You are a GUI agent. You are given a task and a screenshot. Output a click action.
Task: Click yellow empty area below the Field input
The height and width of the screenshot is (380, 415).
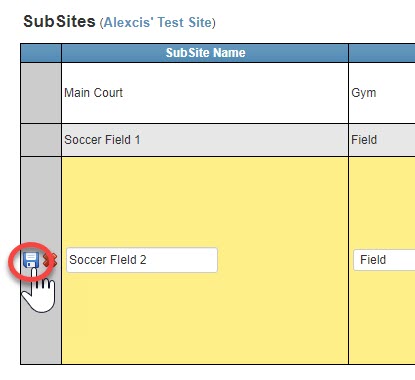[x=382, y=318]
